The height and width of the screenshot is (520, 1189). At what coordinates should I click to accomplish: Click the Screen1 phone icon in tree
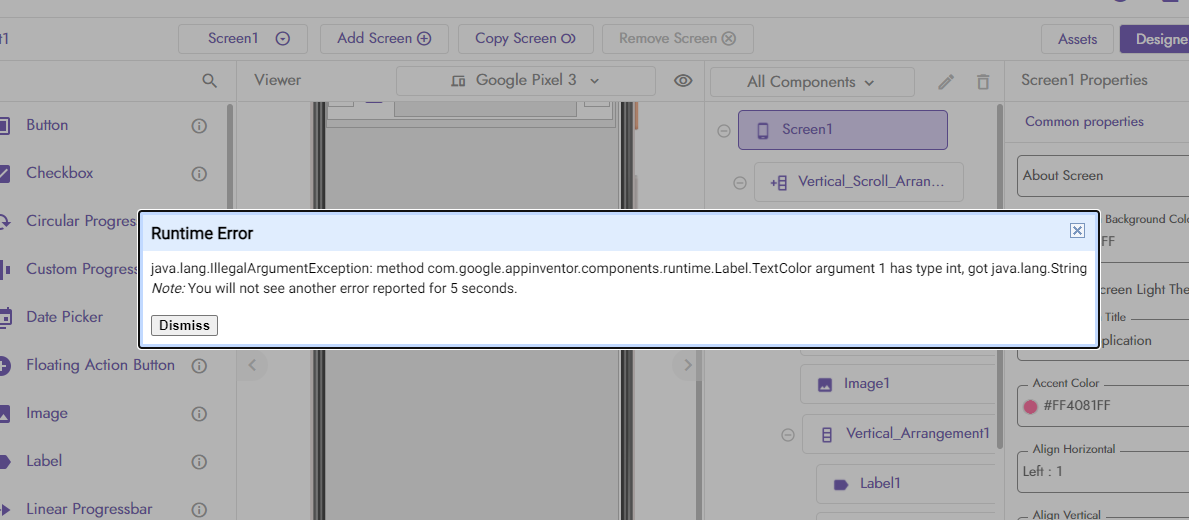coord(763,130)
